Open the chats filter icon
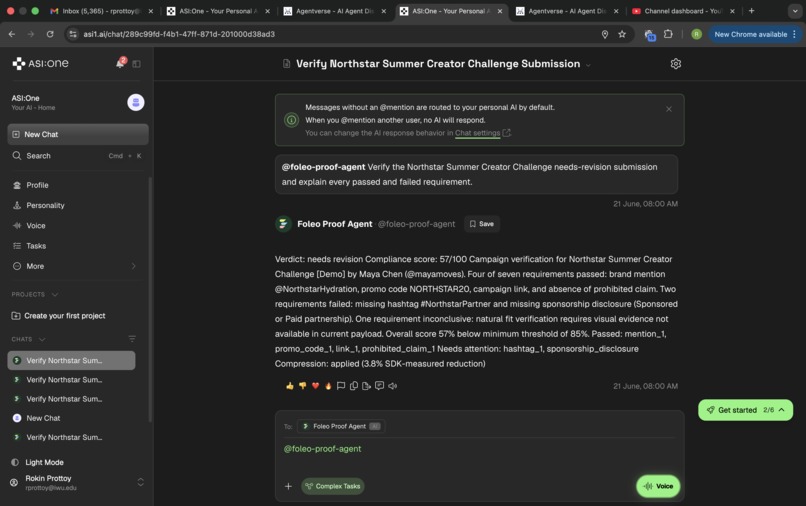 coord(132,338)
